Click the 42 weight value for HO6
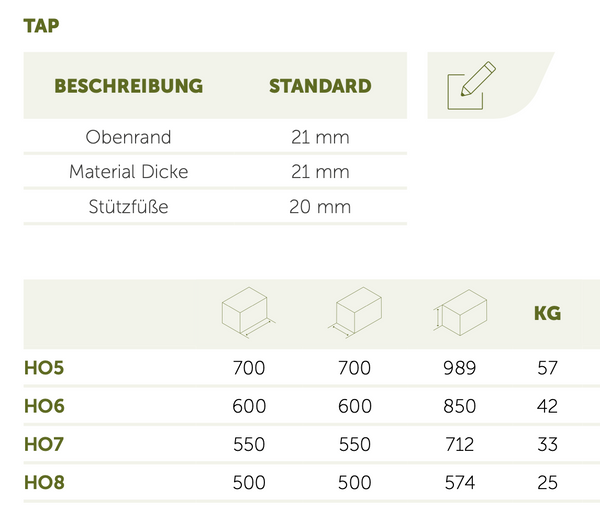Viewport: 600px width, 509px height. click(x=547, y=406)
